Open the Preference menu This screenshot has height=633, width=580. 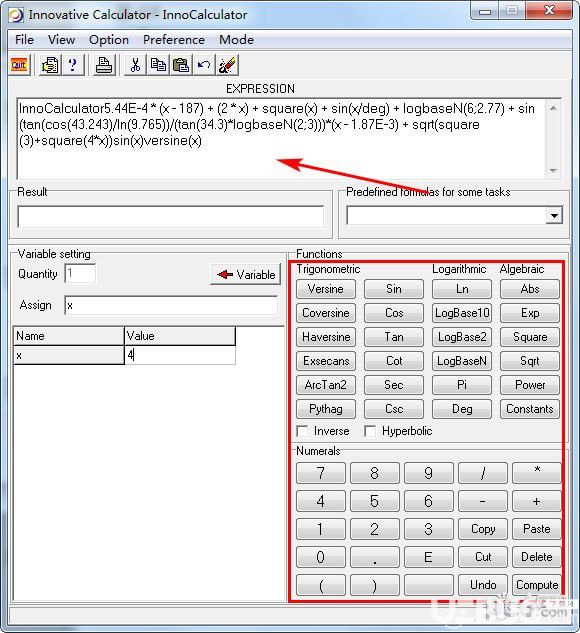(174, 40)
